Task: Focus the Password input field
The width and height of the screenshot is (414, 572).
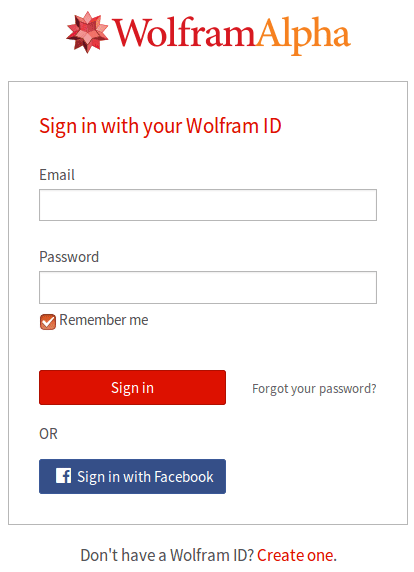Action: tap(208, 287)
